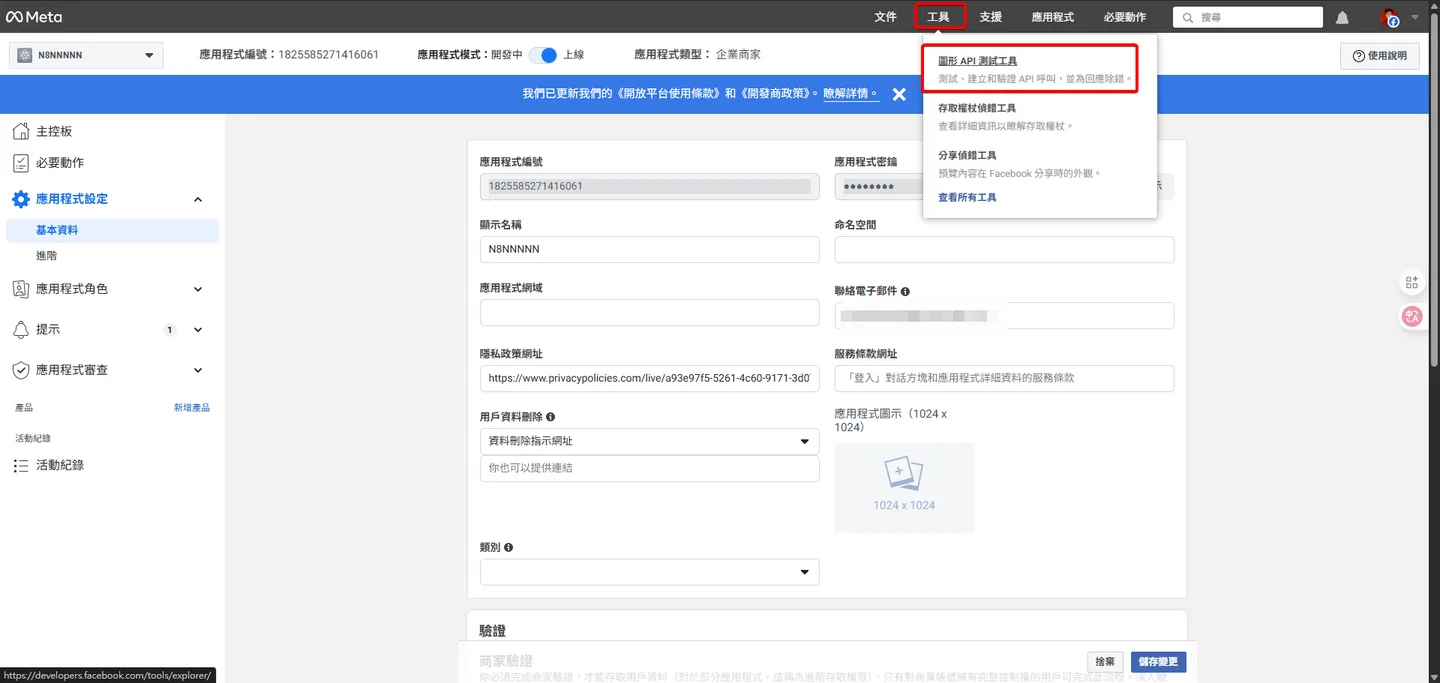Click the 應用程式網域 input field
The width and height of the screenshot is (1440, 683).
tap(649, 312)
